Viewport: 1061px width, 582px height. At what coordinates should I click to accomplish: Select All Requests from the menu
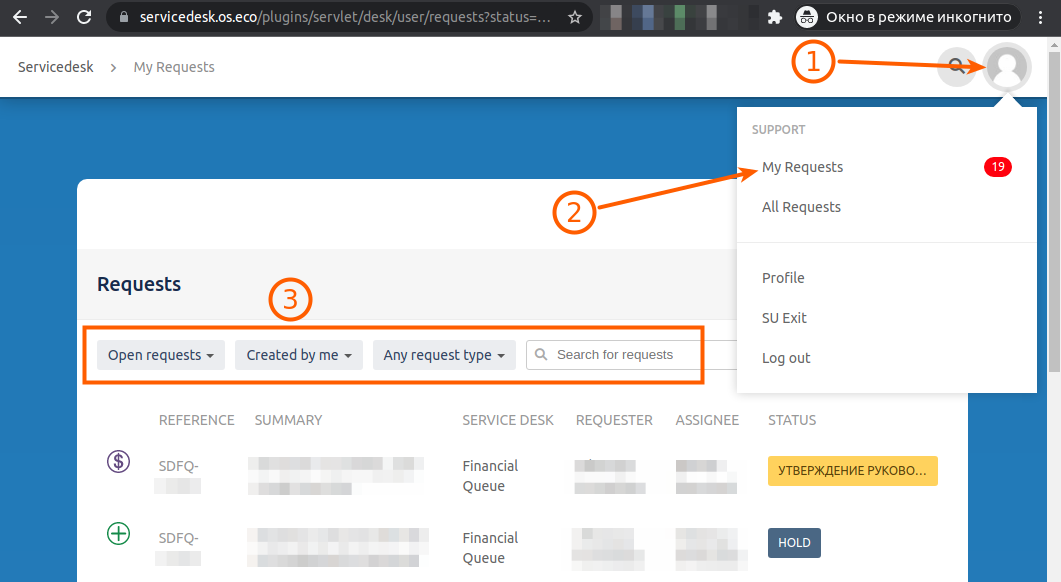[801, 207]
